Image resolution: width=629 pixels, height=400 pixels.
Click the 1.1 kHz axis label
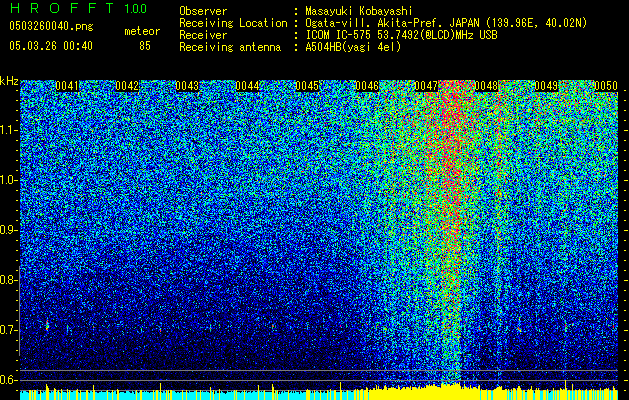coord(9,130)
